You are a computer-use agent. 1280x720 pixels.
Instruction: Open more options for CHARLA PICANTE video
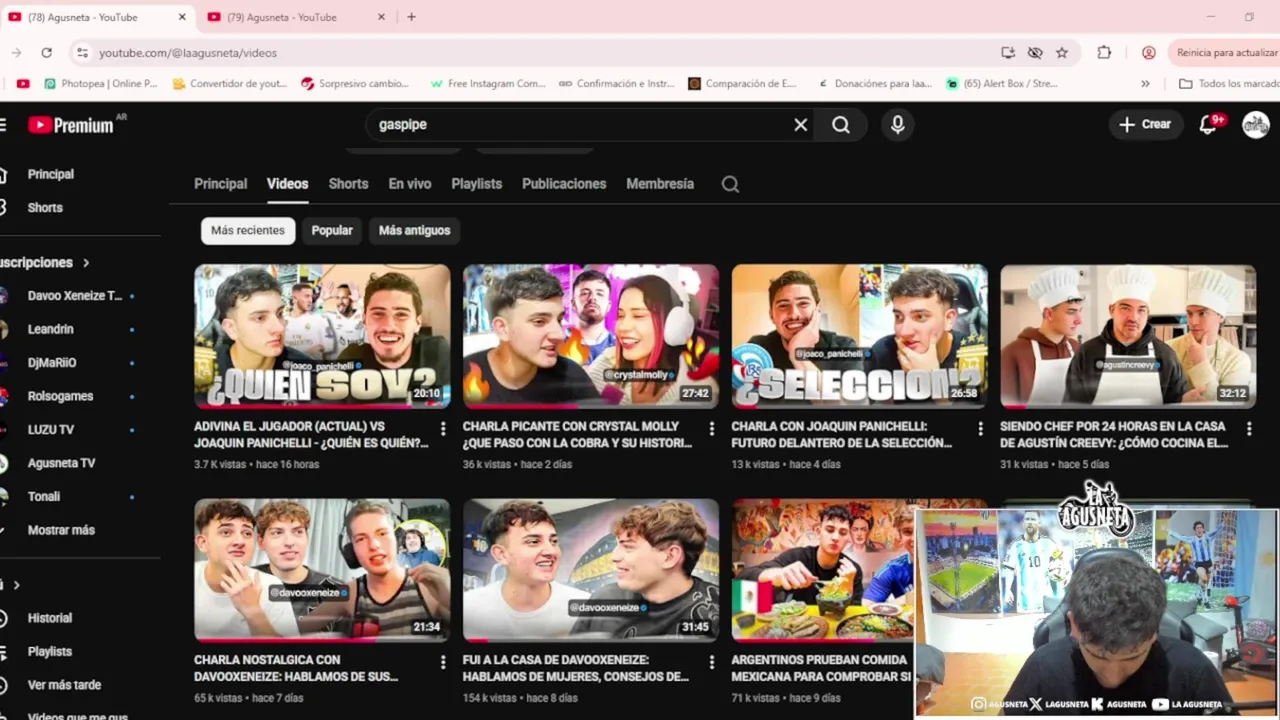[x=711, y=429]
